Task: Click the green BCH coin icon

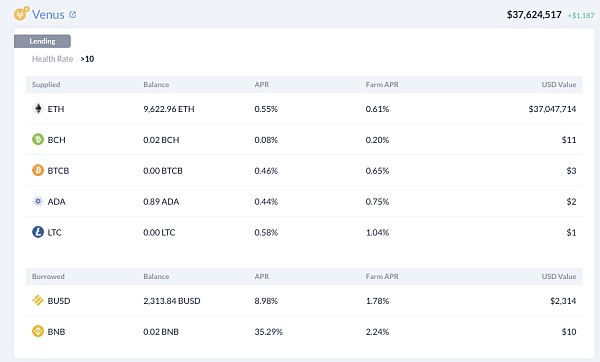Action: click(38, 139)
